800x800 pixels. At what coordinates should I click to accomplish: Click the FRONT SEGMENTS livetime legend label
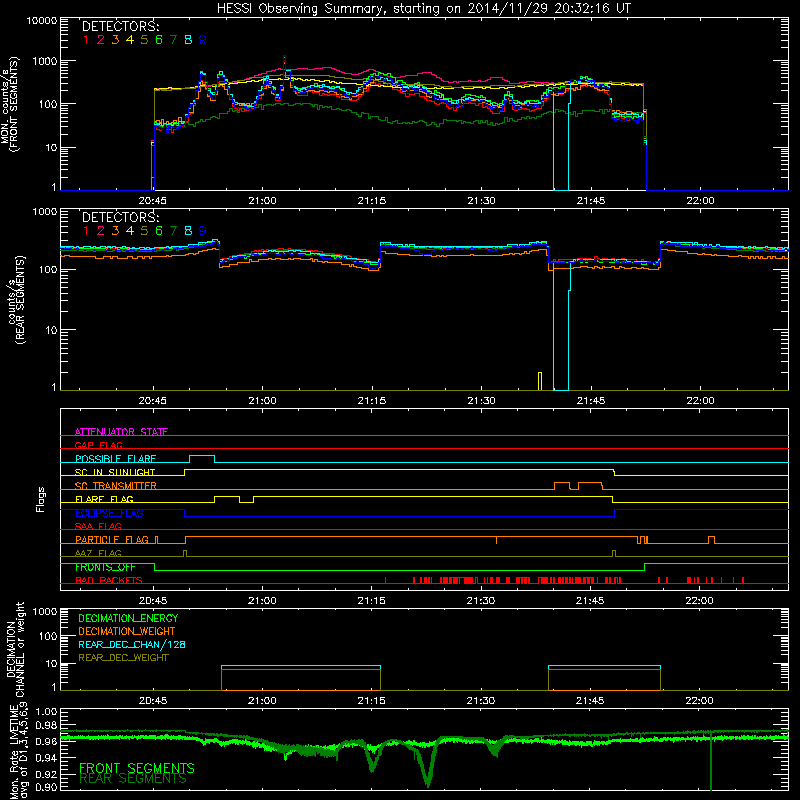tap(137, 768)
